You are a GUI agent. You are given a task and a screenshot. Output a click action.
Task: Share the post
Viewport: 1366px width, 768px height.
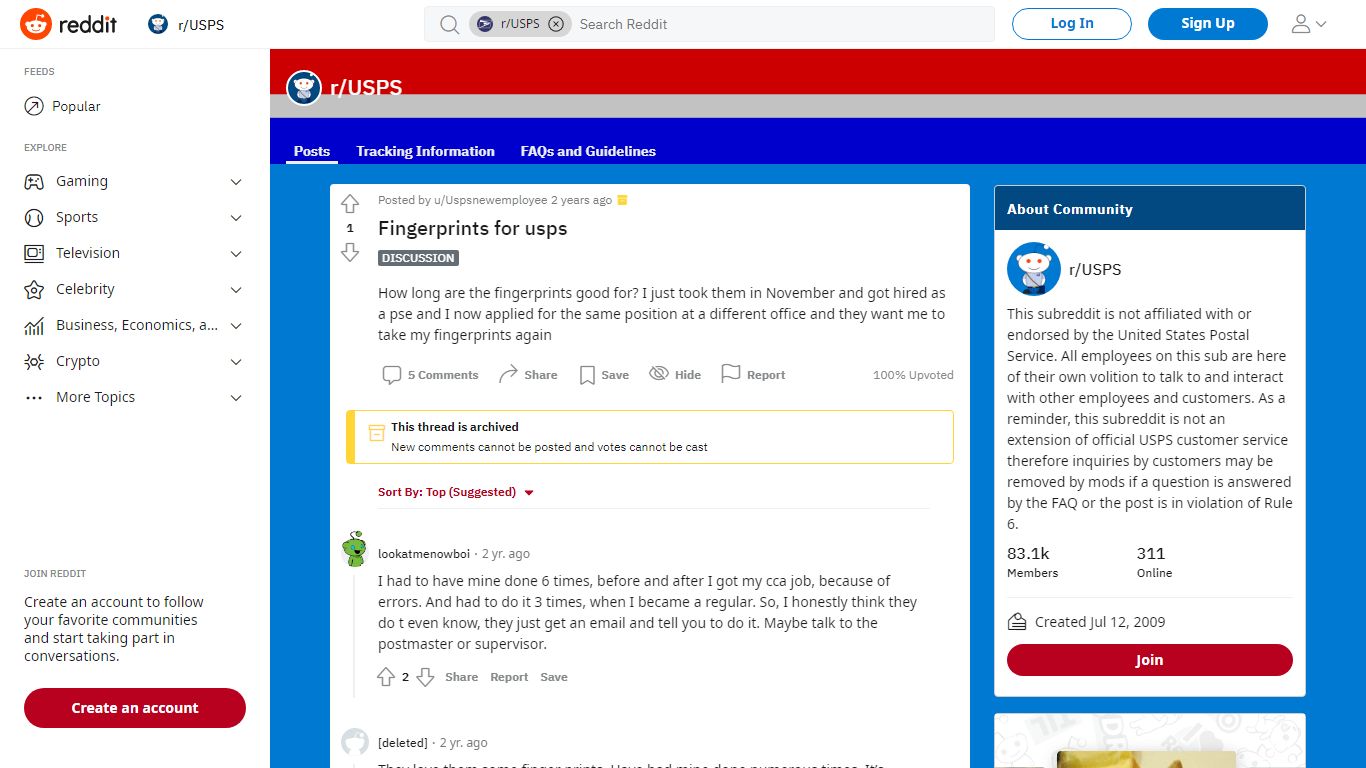[x=528, y=375]
